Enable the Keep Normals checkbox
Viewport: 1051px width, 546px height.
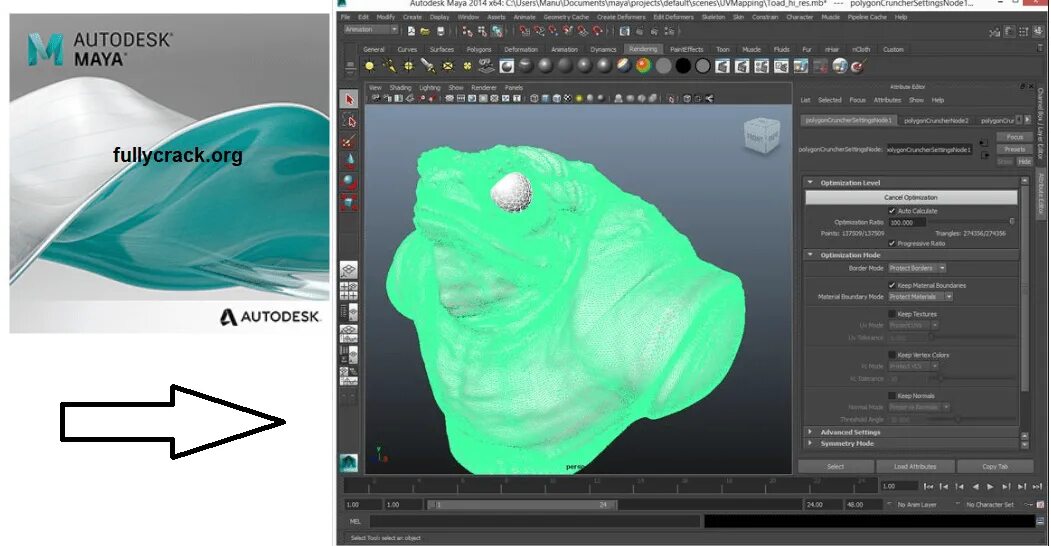point(892,396)
